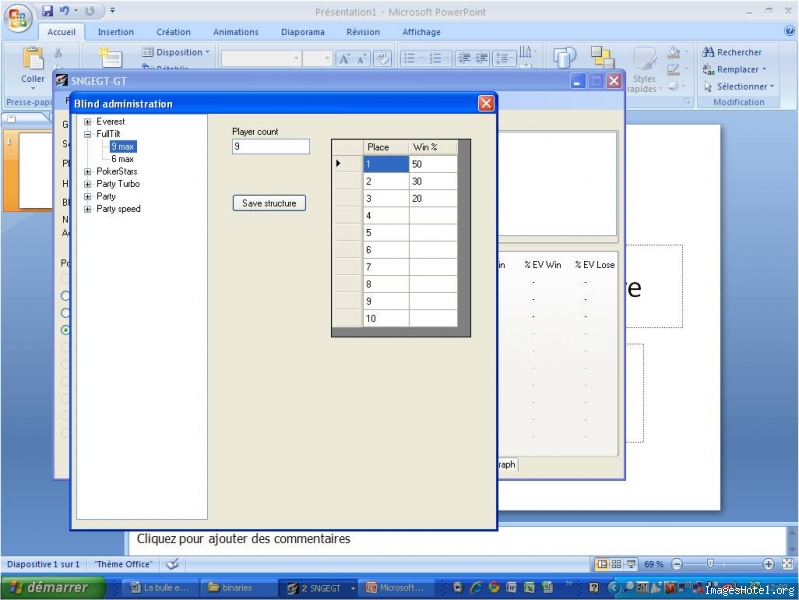Open the Affichage ribbon tab
799x600 pixels.
421,32
